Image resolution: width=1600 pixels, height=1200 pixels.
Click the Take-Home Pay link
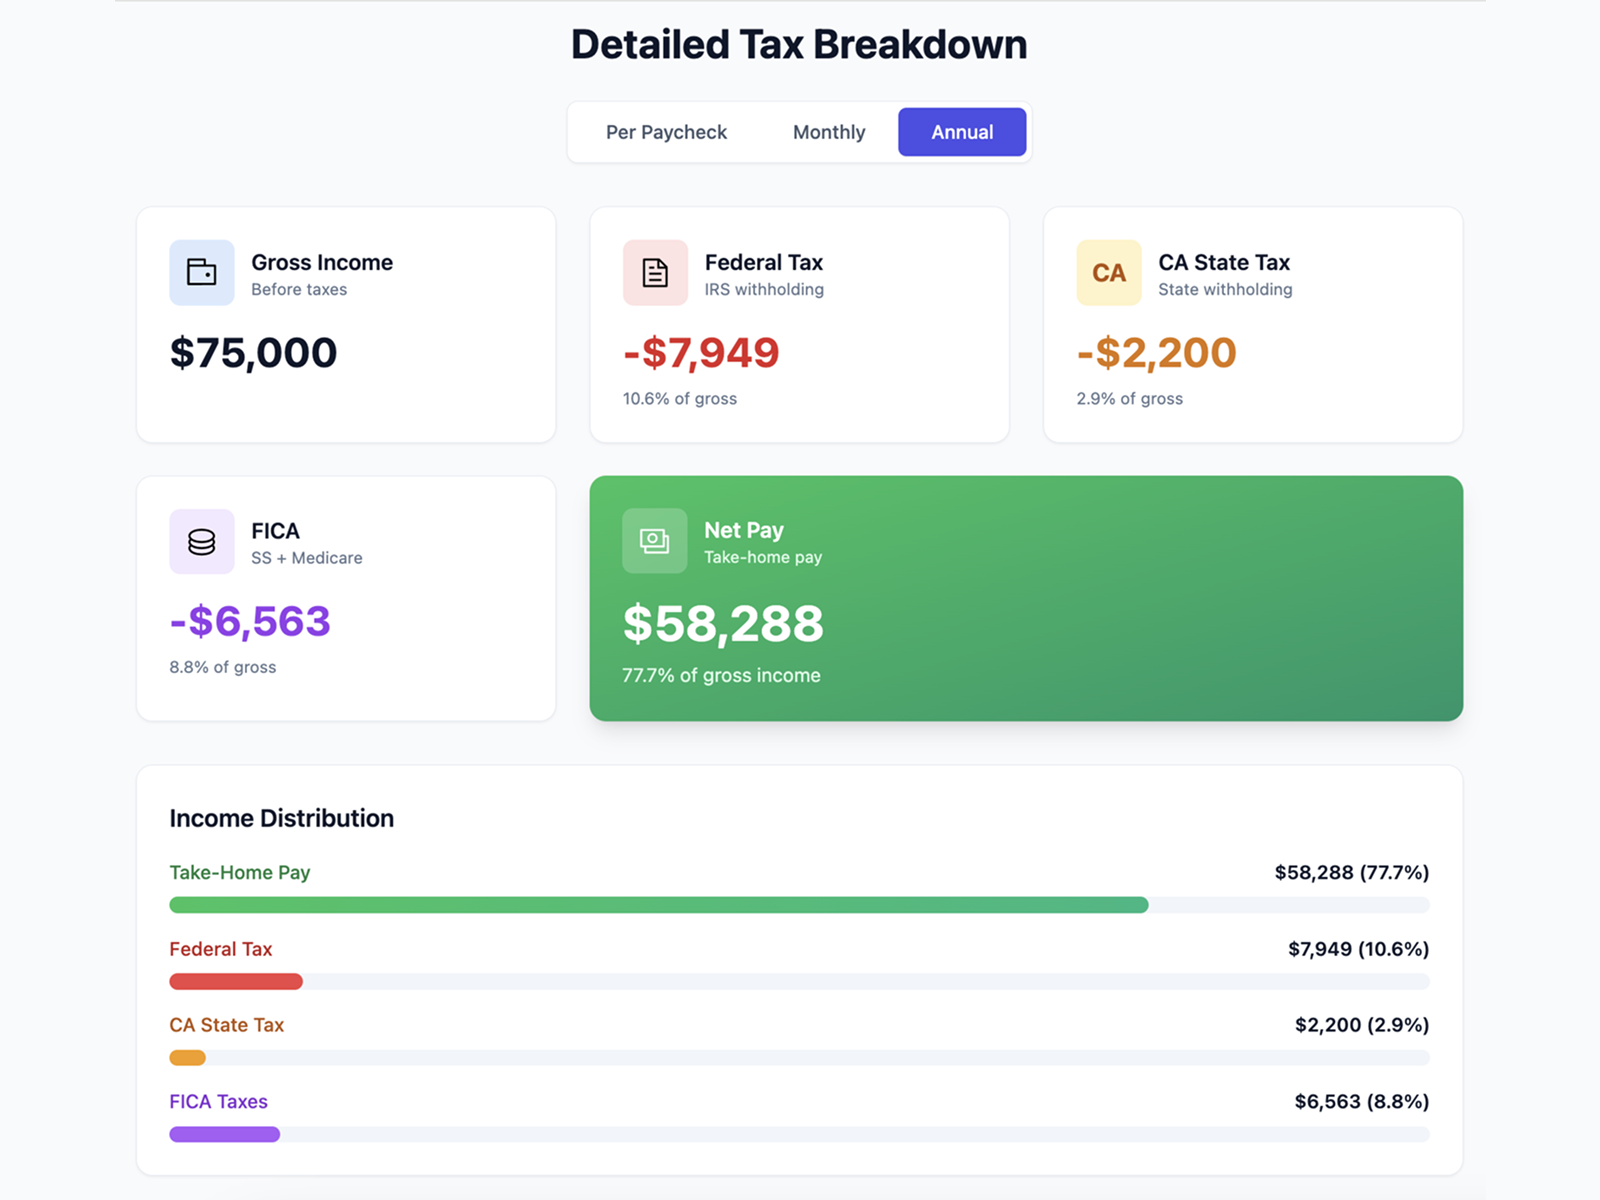click(x=239, y=872)
